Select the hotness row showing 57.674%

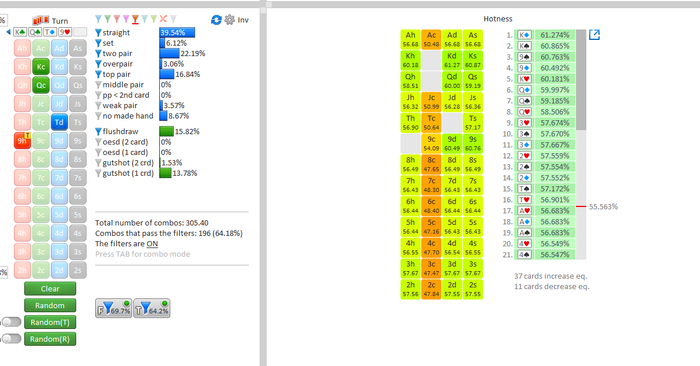click(544, 123)
